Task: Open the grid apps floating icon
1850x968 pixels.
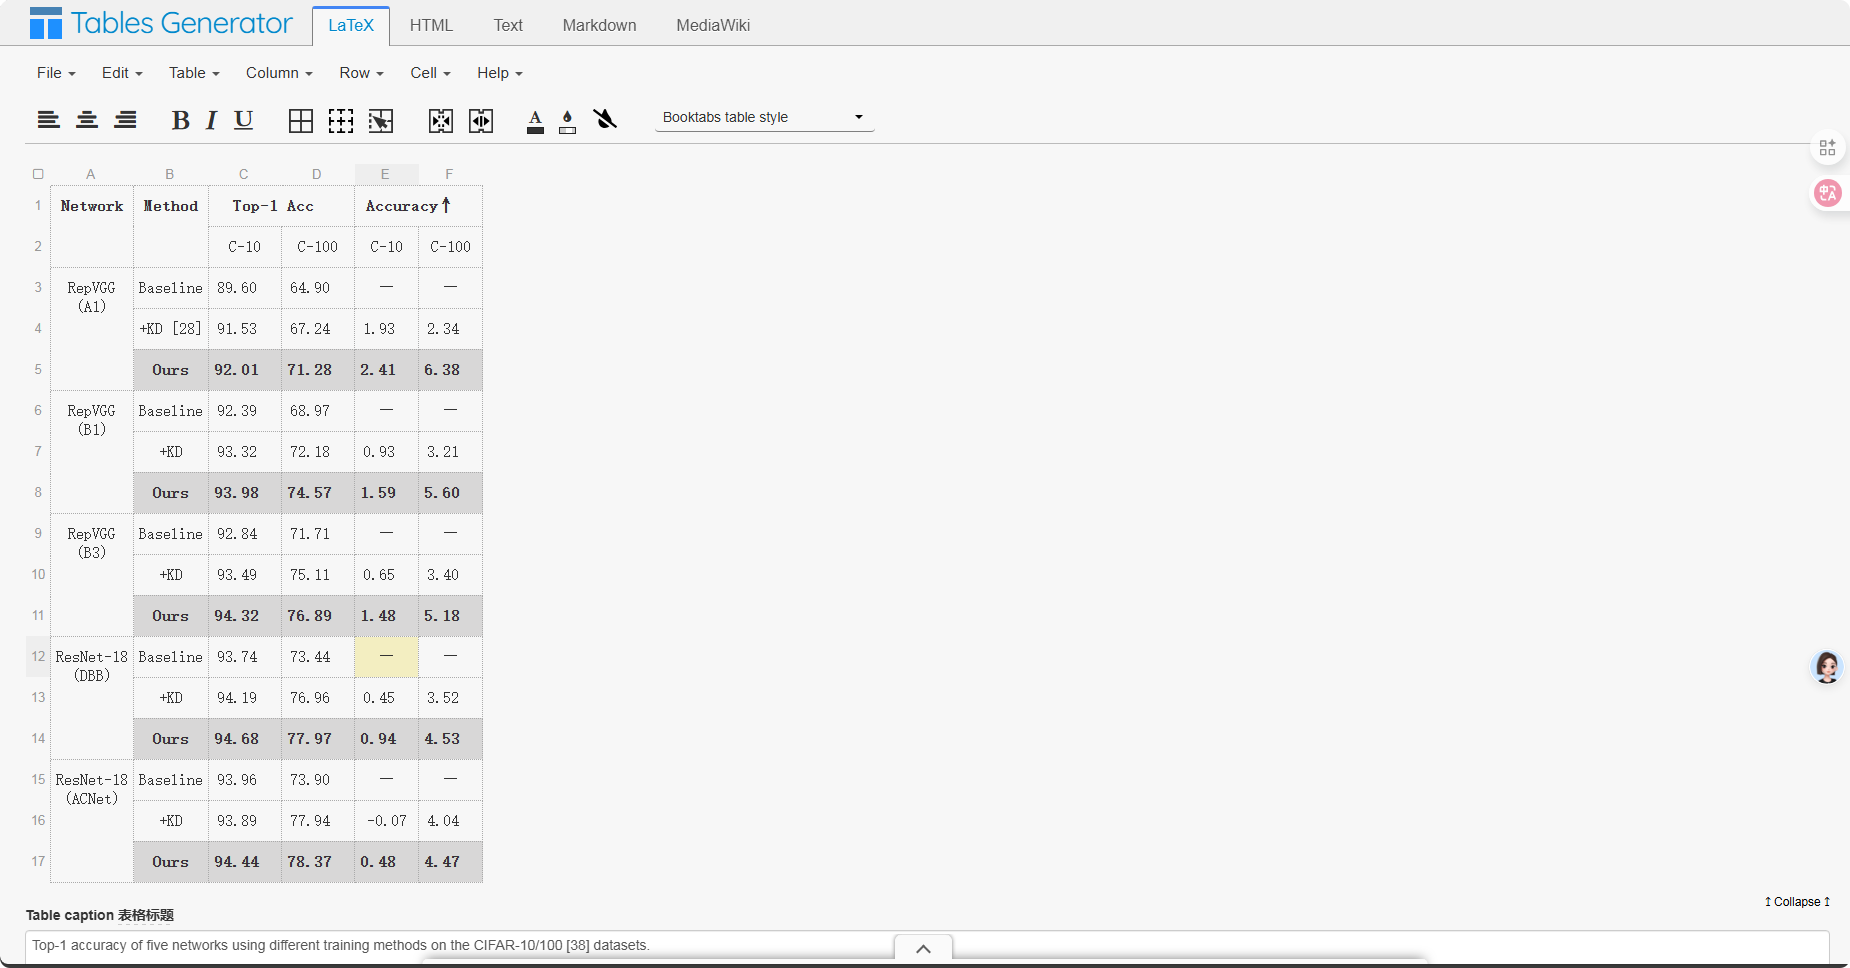Action: (x=1827, y=148)
